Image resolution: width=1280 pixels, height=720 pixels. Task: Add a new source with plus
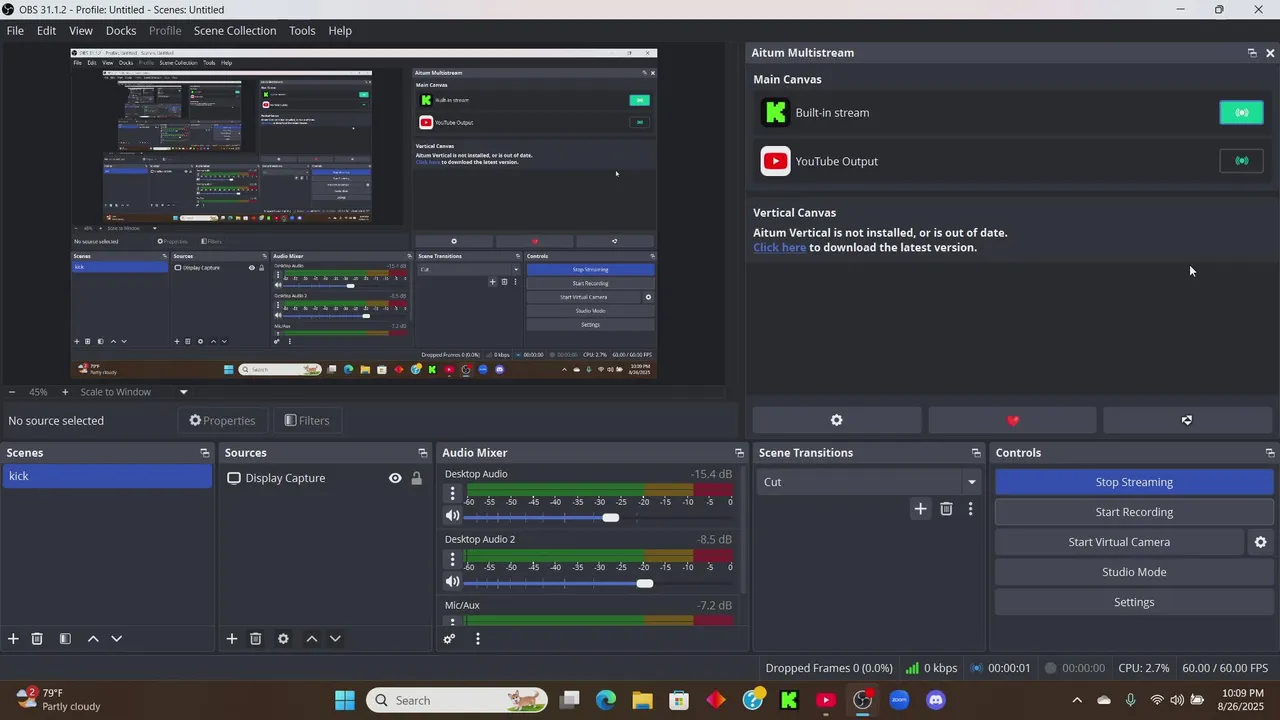(231, 638)
